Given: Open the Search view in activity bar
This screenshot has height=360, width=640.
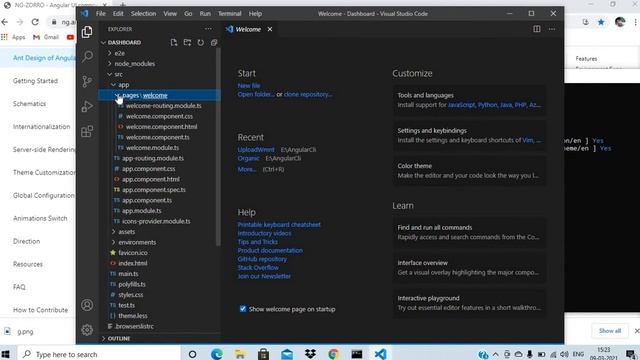Looking at the screenshot, I should click(87, 56).
